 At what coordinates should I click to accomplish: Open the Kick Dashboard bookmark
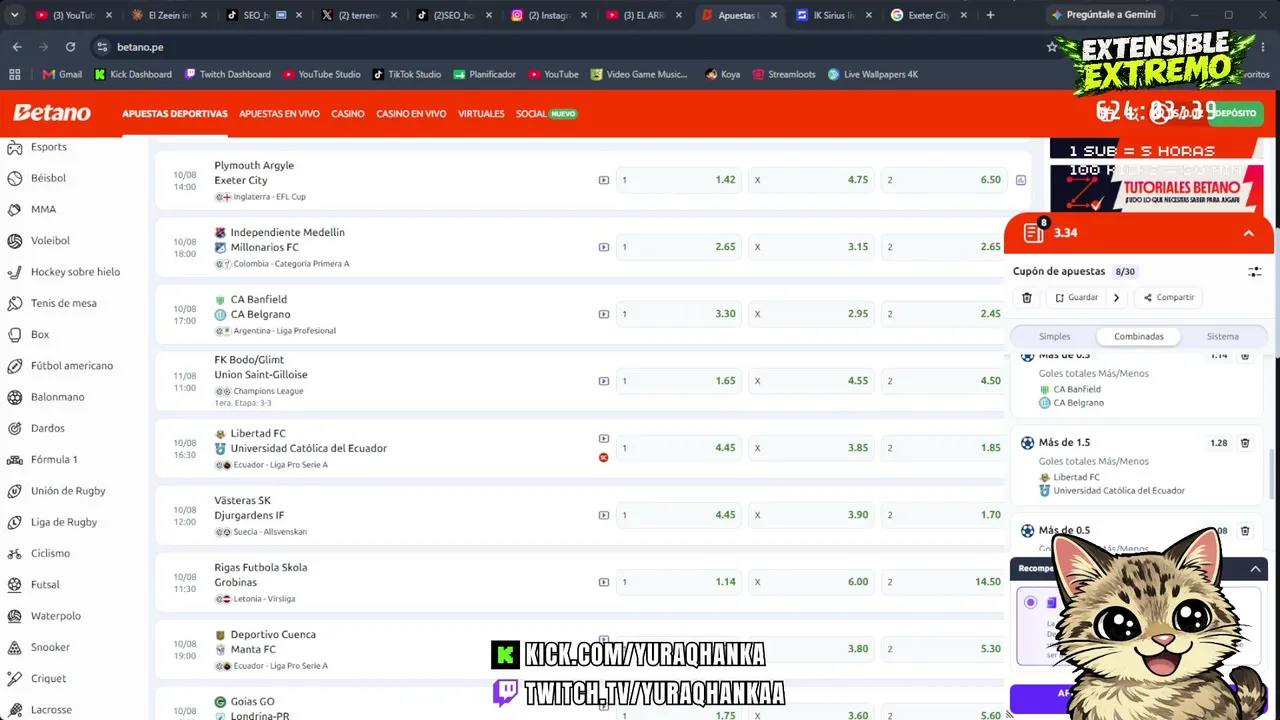pyautogui.click(x=133, y=74)
